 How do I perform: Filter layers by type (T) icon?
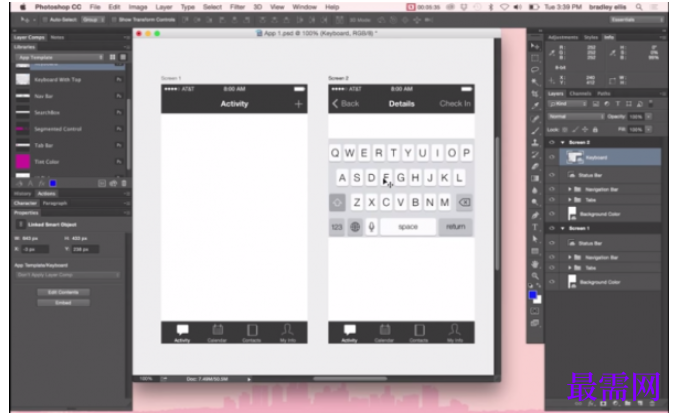tap(618, 104)
